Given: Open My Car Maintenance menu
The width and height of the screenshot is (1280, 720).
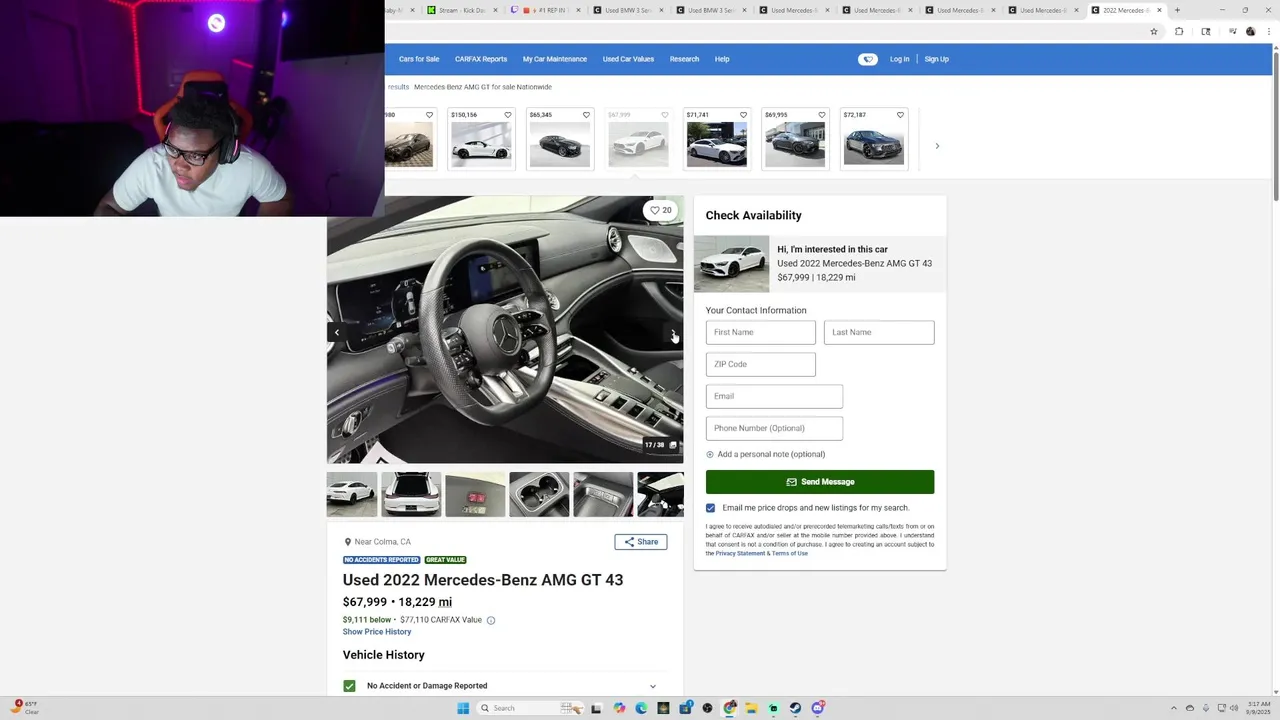Looking at the screenshot, I should pos(555,59).
